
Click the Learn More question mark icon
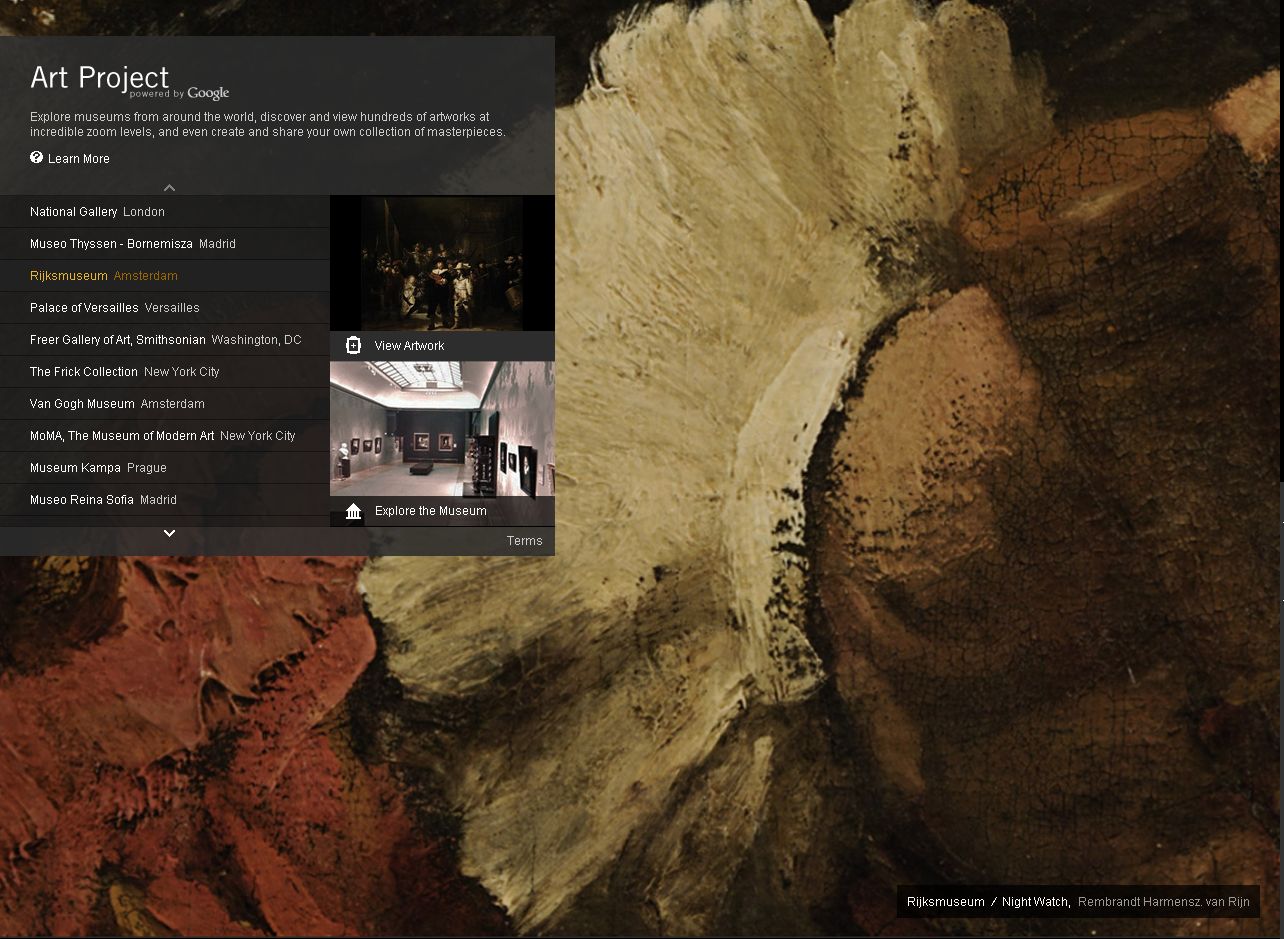click(37, 158)
